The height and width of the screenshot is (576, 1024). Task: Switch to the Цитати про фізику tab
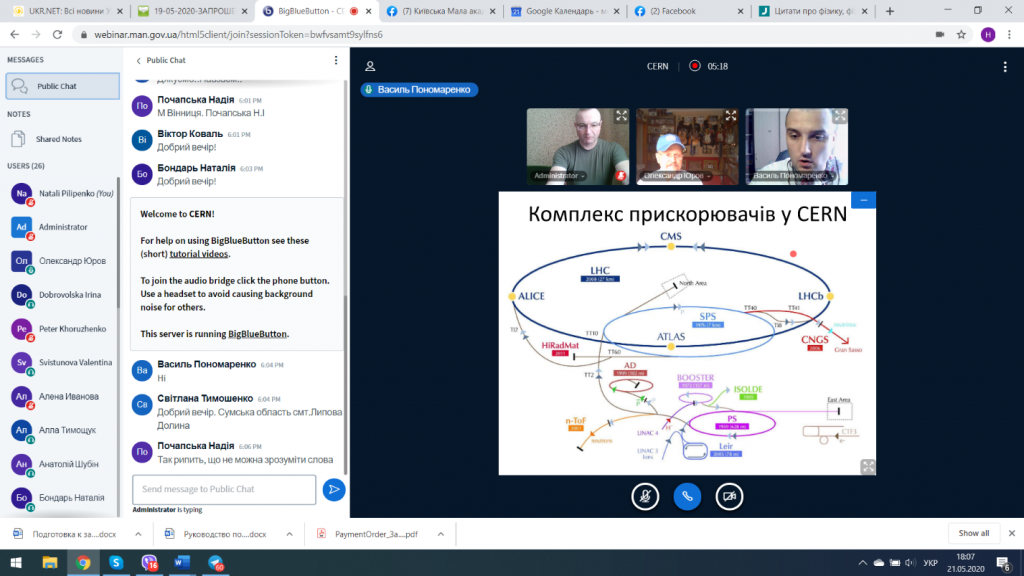pyautogui.click(x=812, y=11)
